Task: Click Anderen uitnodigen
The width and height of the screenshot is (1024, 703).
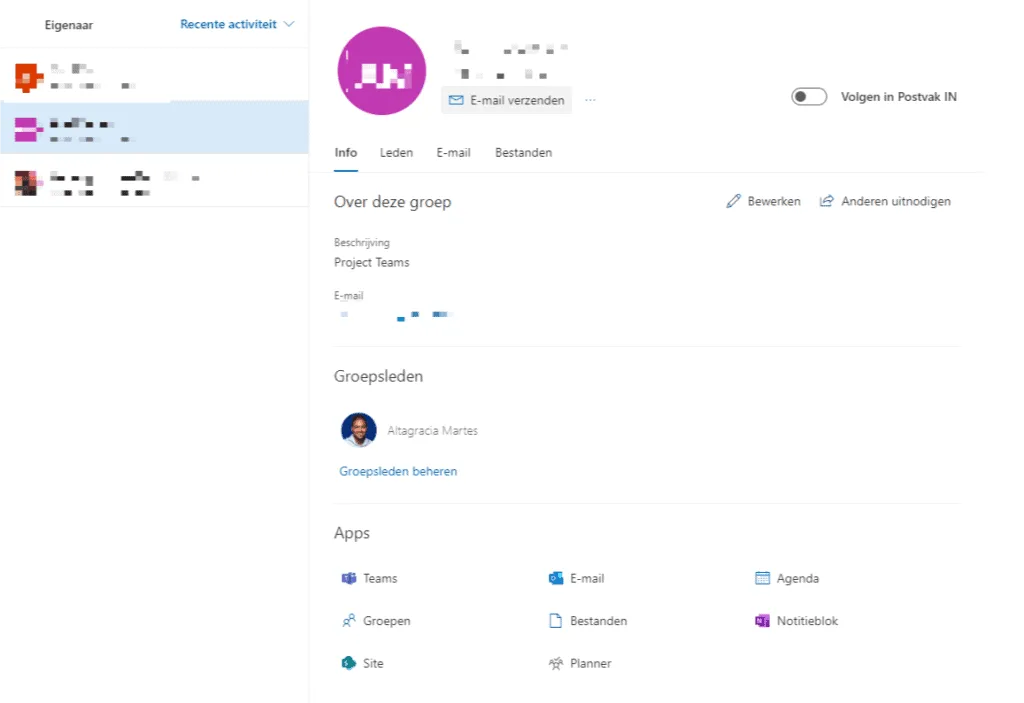Action: pos(885,201)
